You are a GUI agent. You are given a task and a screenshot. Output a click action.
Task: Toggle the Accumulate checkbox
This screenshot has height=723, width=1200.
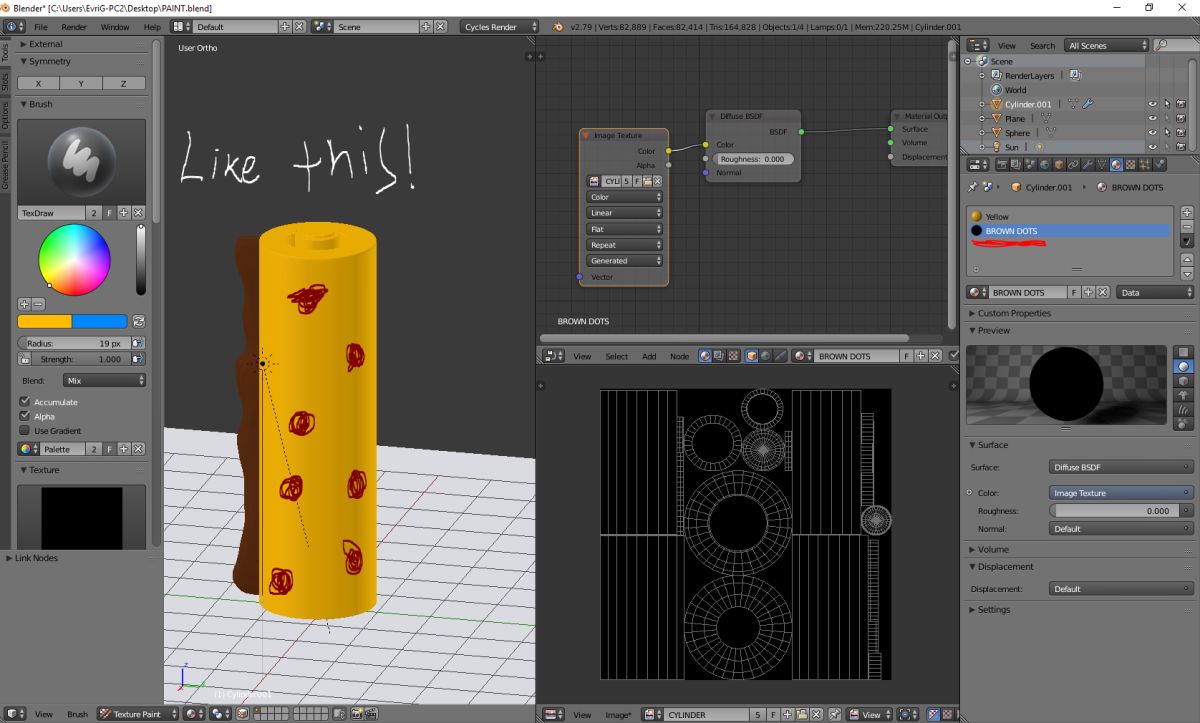pos(25,402)
